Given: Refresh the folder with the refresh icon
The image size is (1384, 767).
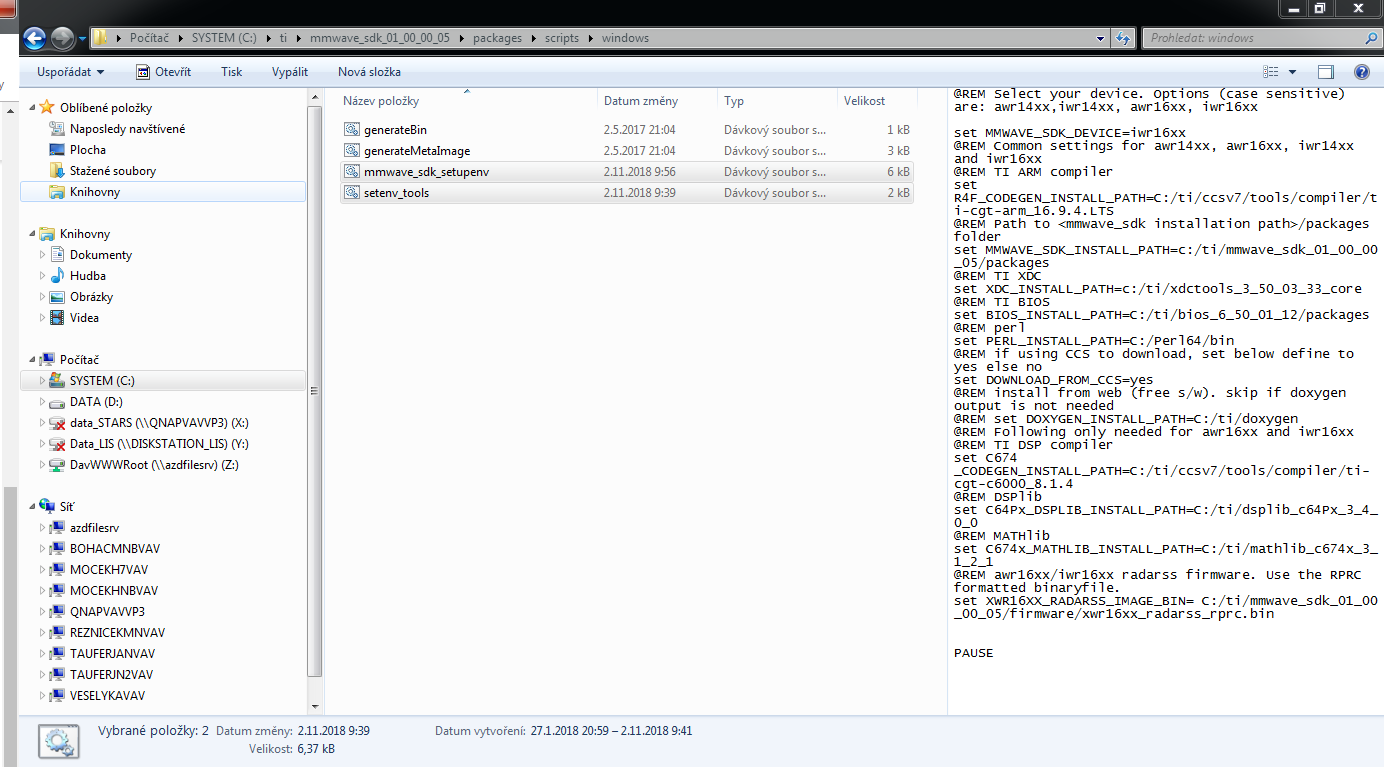Looking at the screenshot, I should 1122,37.
